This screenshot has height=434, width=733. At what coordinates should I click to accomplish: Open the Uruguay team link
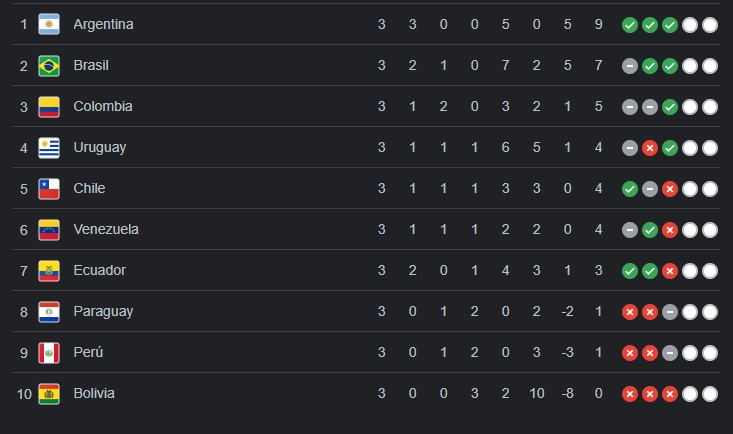coord(100,148)
